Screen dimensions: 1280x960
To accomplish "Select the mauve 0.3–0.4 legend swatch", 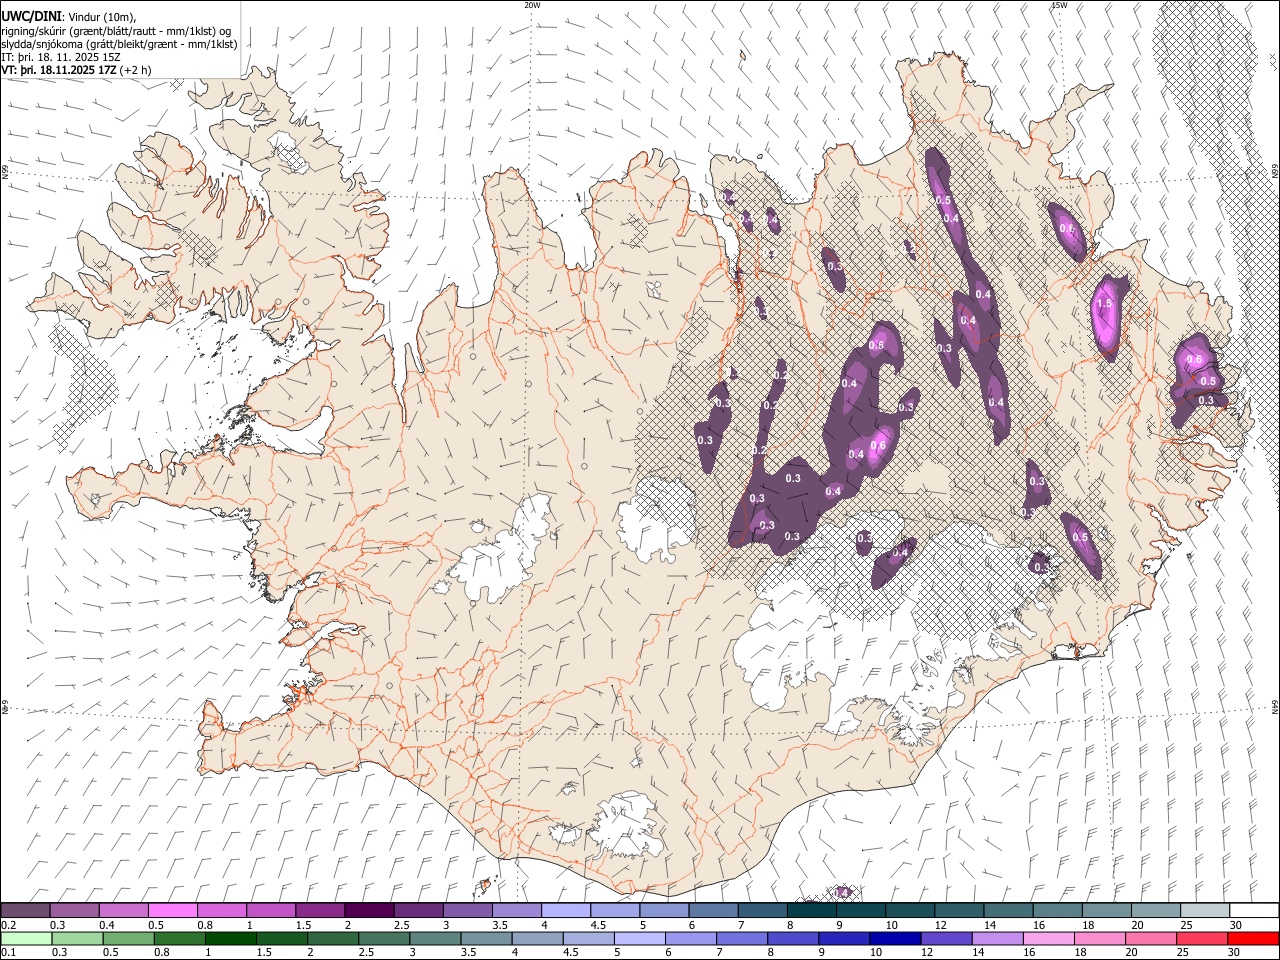I will 75,911.
